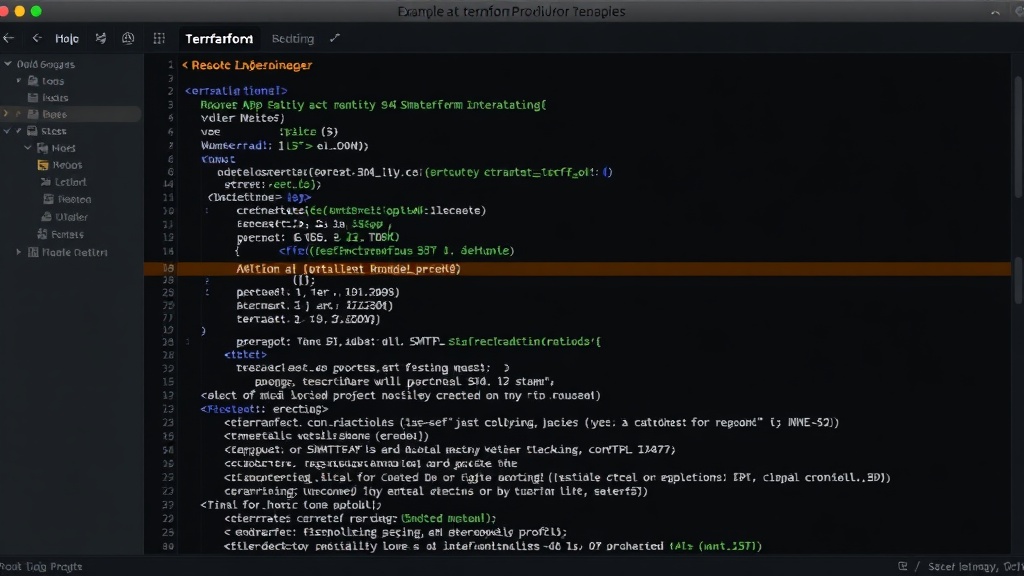Expand the Ftaote Dettirt folder chevron
The width and height of the screenshot is (1024, 576).
[19, 252]
